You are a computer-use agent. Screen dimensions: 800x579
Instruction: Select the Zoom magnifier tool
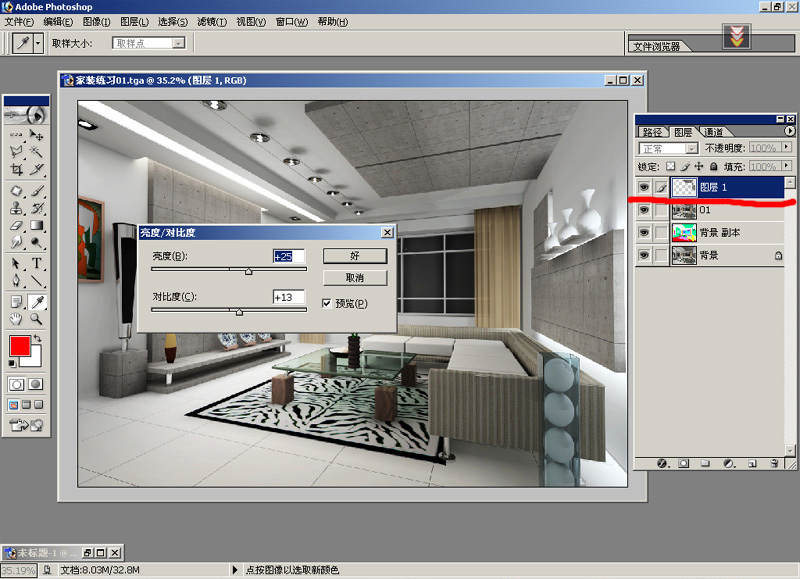pyautogui.click(x=36, y=319)
